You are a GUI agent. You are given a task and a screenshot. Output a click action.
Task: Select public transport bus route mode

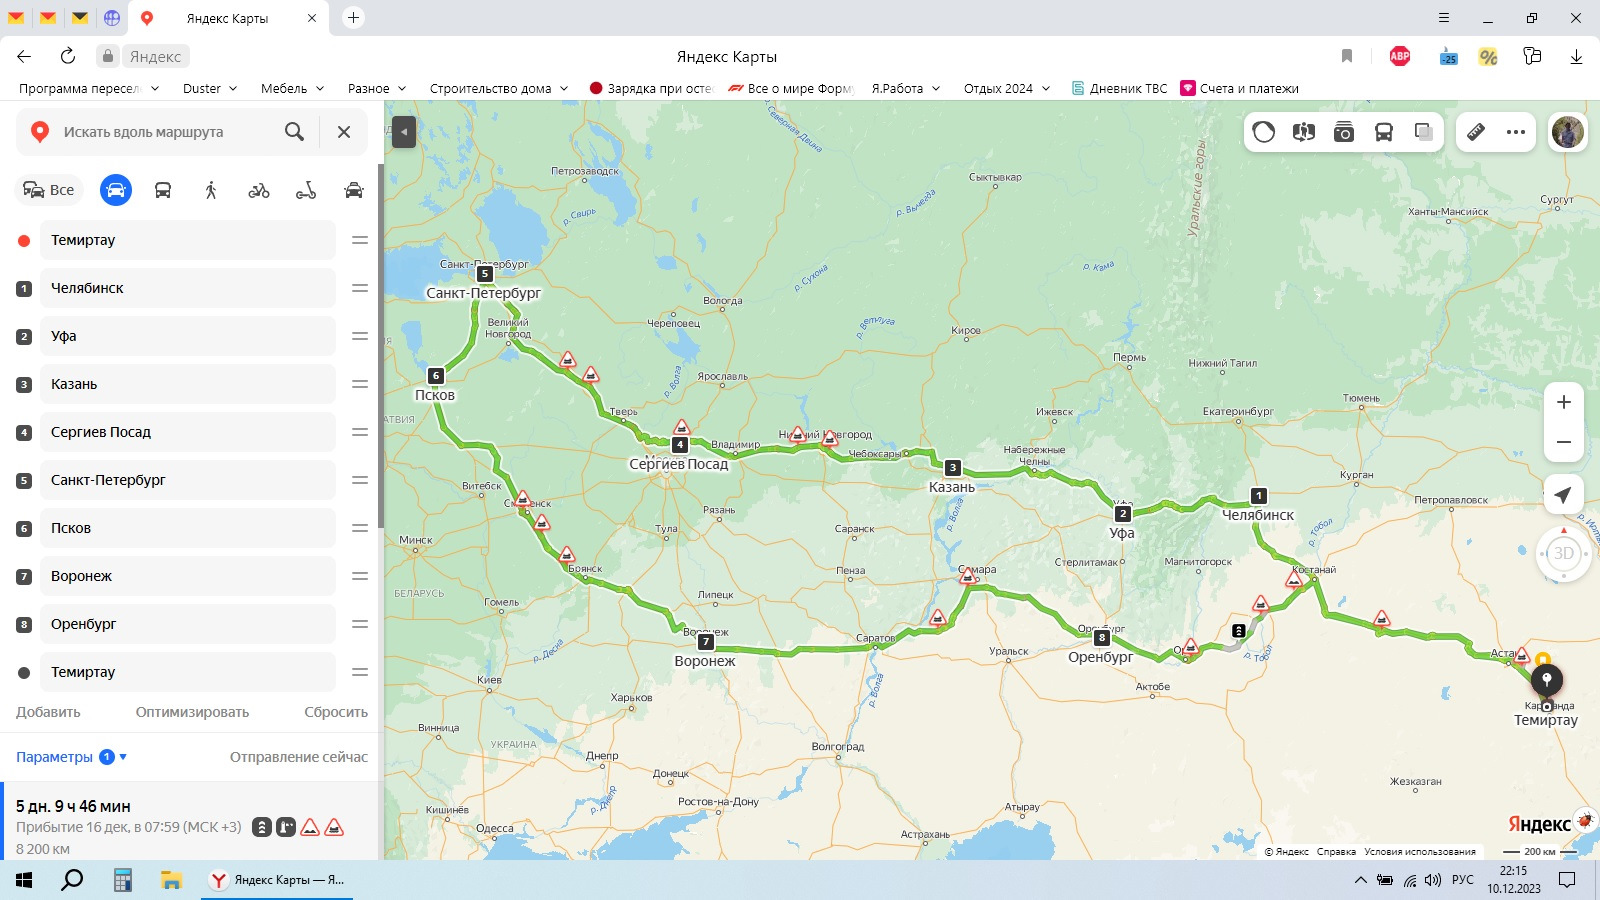(x=163, y=190)
